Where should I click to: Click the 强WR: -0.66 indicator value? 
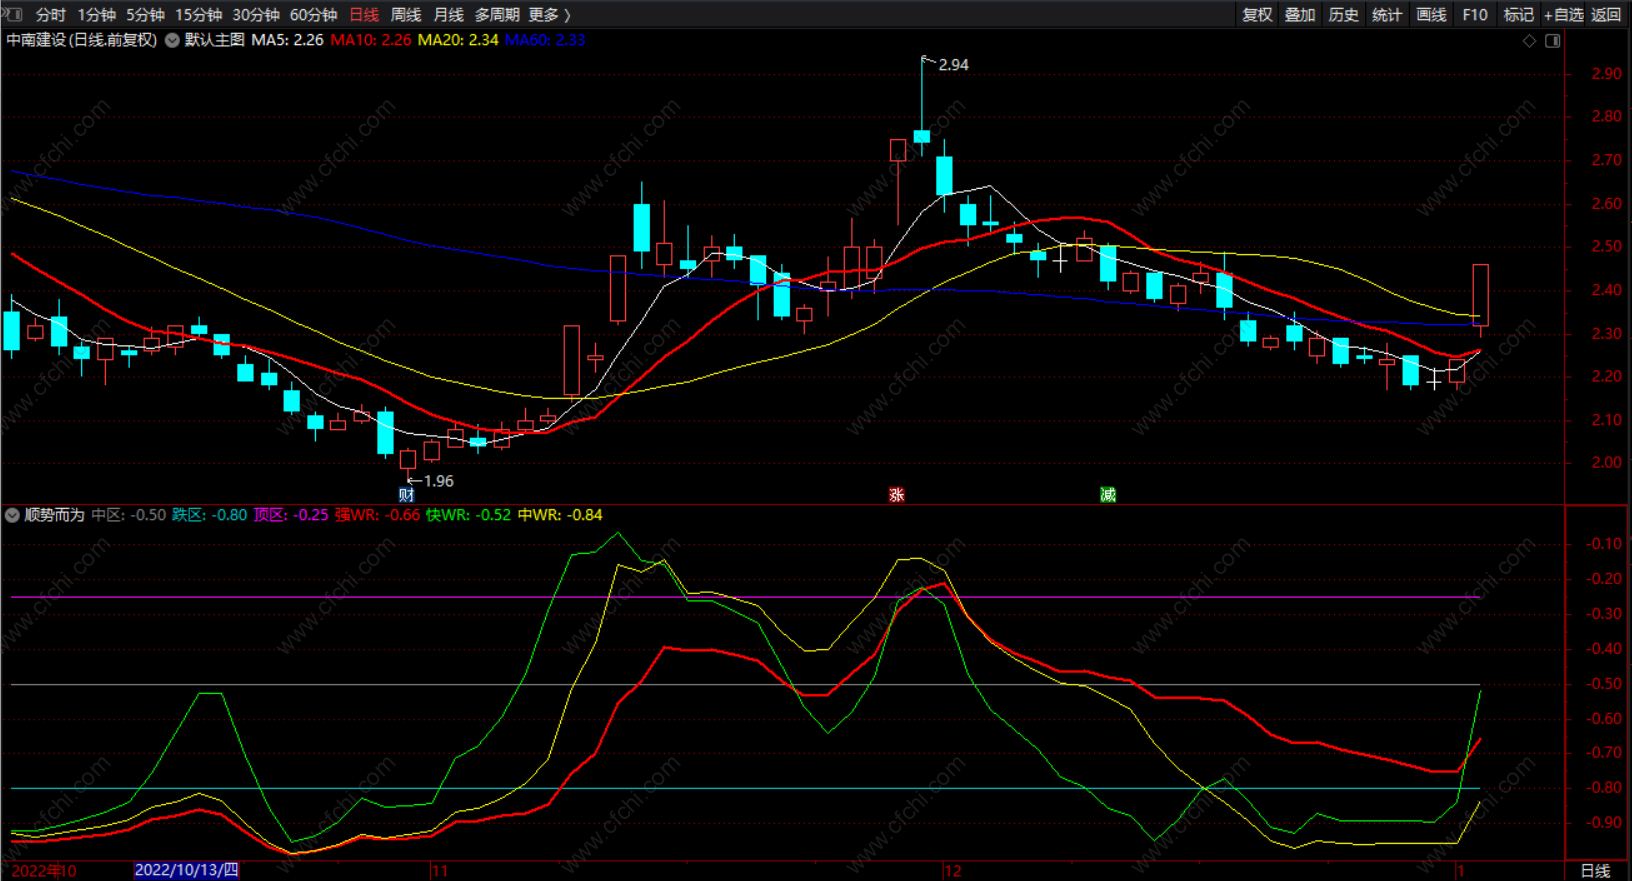pyautogui.click(x=377, y=515)
